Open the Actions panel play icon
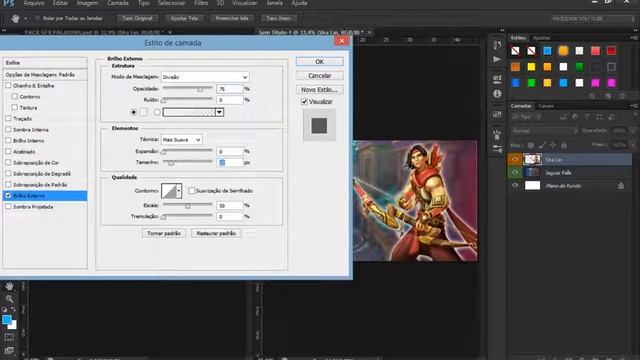This screenshot has width=640, height=360. point(497,60)
